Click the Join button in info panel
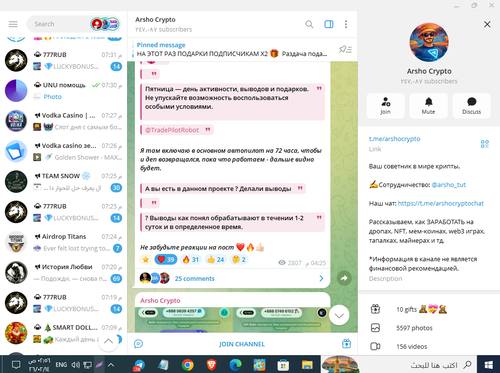The width and height of the screenshot is (500, 373). pyautogui.click(x=385, y=106)
